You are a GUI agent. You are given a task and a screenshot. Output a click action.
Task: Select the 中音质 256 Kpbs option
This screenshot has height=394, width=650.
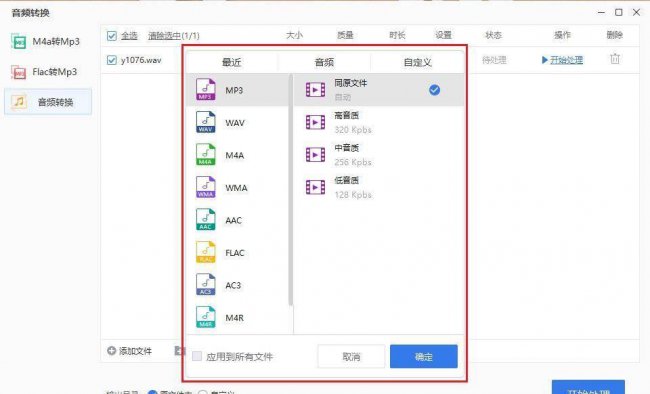pos(379,155)
